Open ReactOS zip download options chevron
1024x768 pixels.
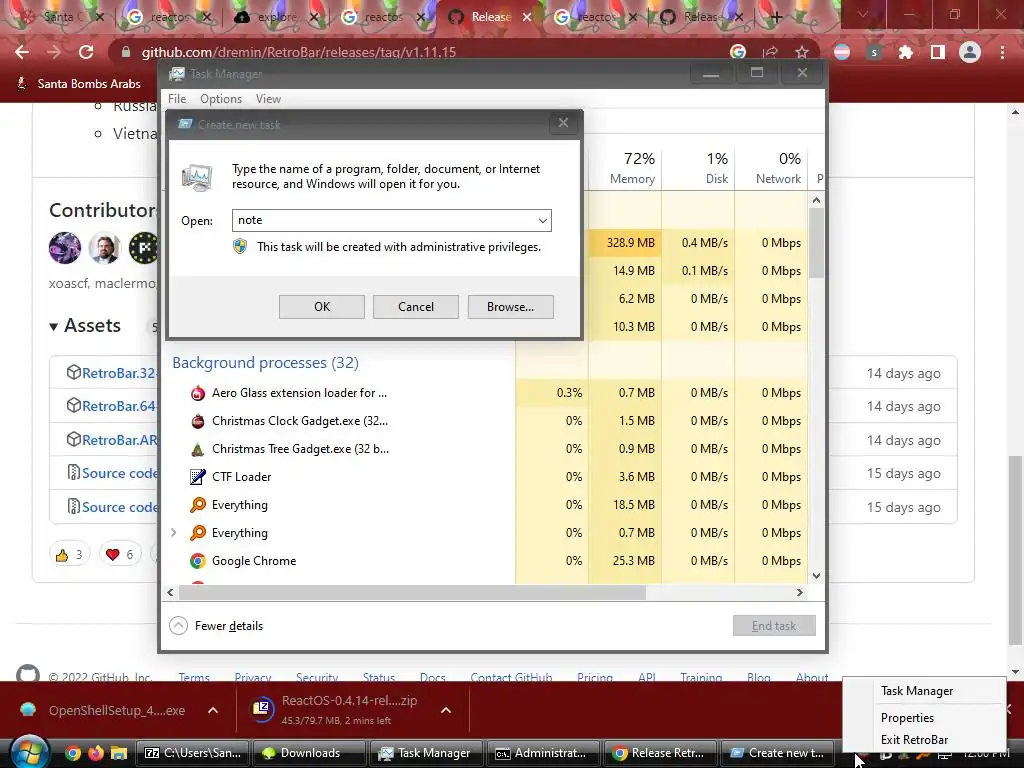(445, 710)
